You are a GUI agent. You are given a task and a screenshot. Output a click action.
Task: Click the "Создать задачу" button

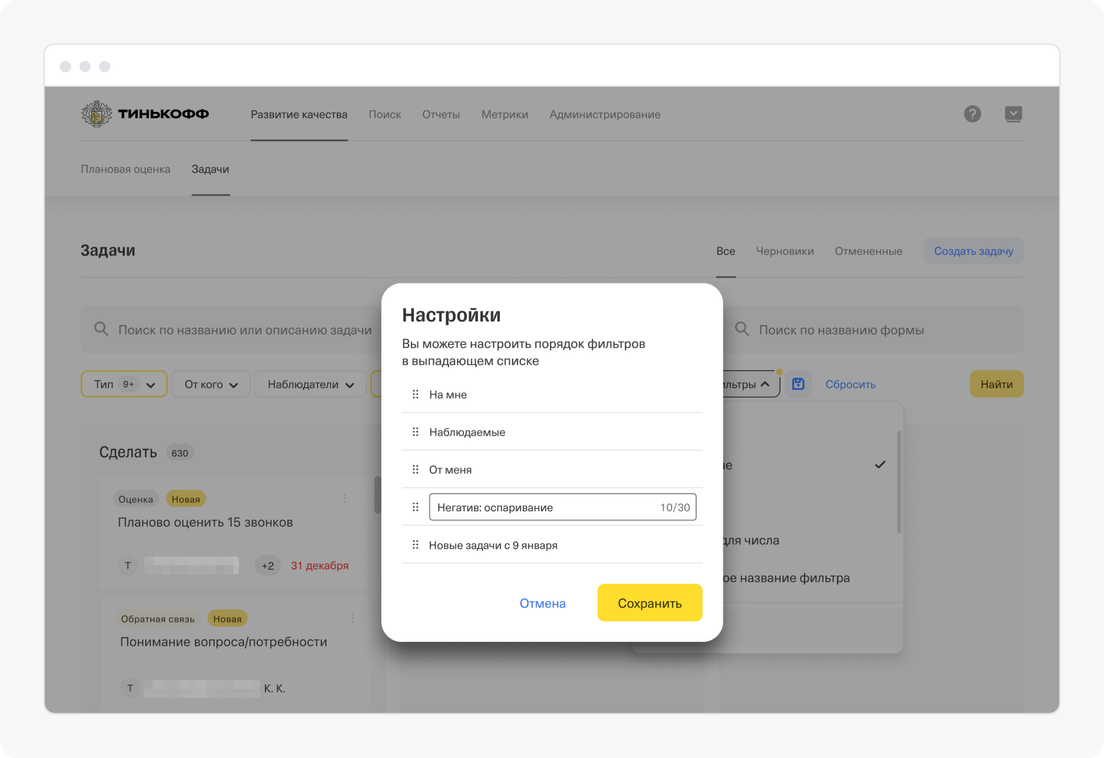pyautogui.click(x=974, y=251)
